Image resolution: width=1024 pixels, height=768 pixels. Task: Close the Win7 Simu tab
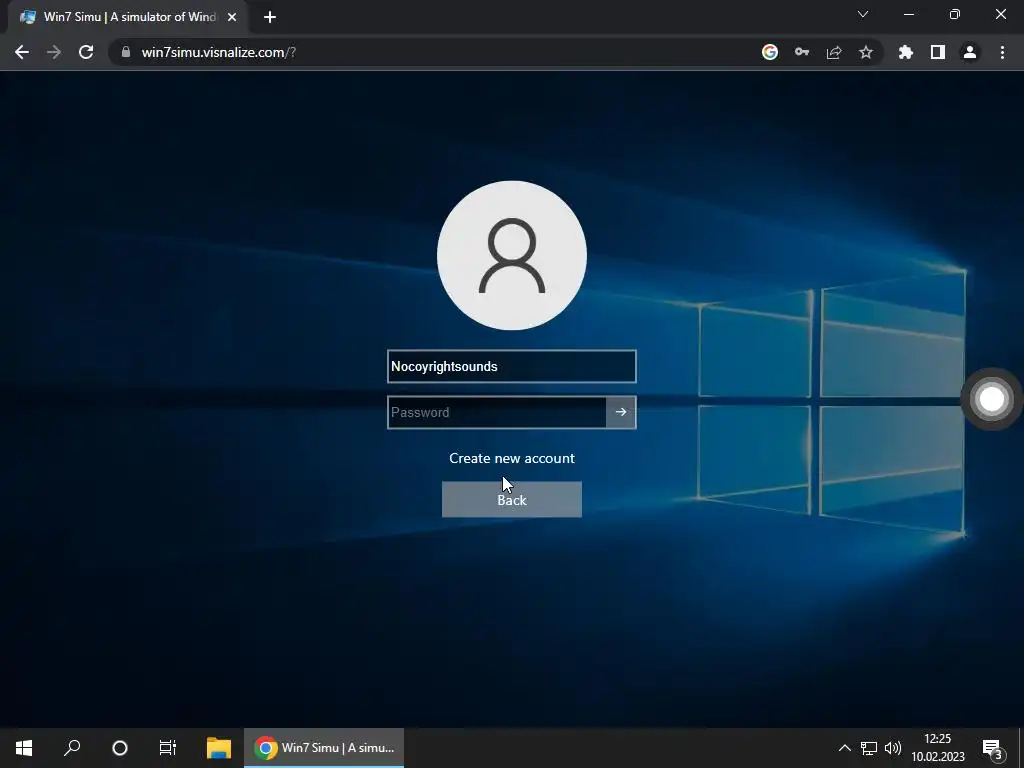point(232,17)
